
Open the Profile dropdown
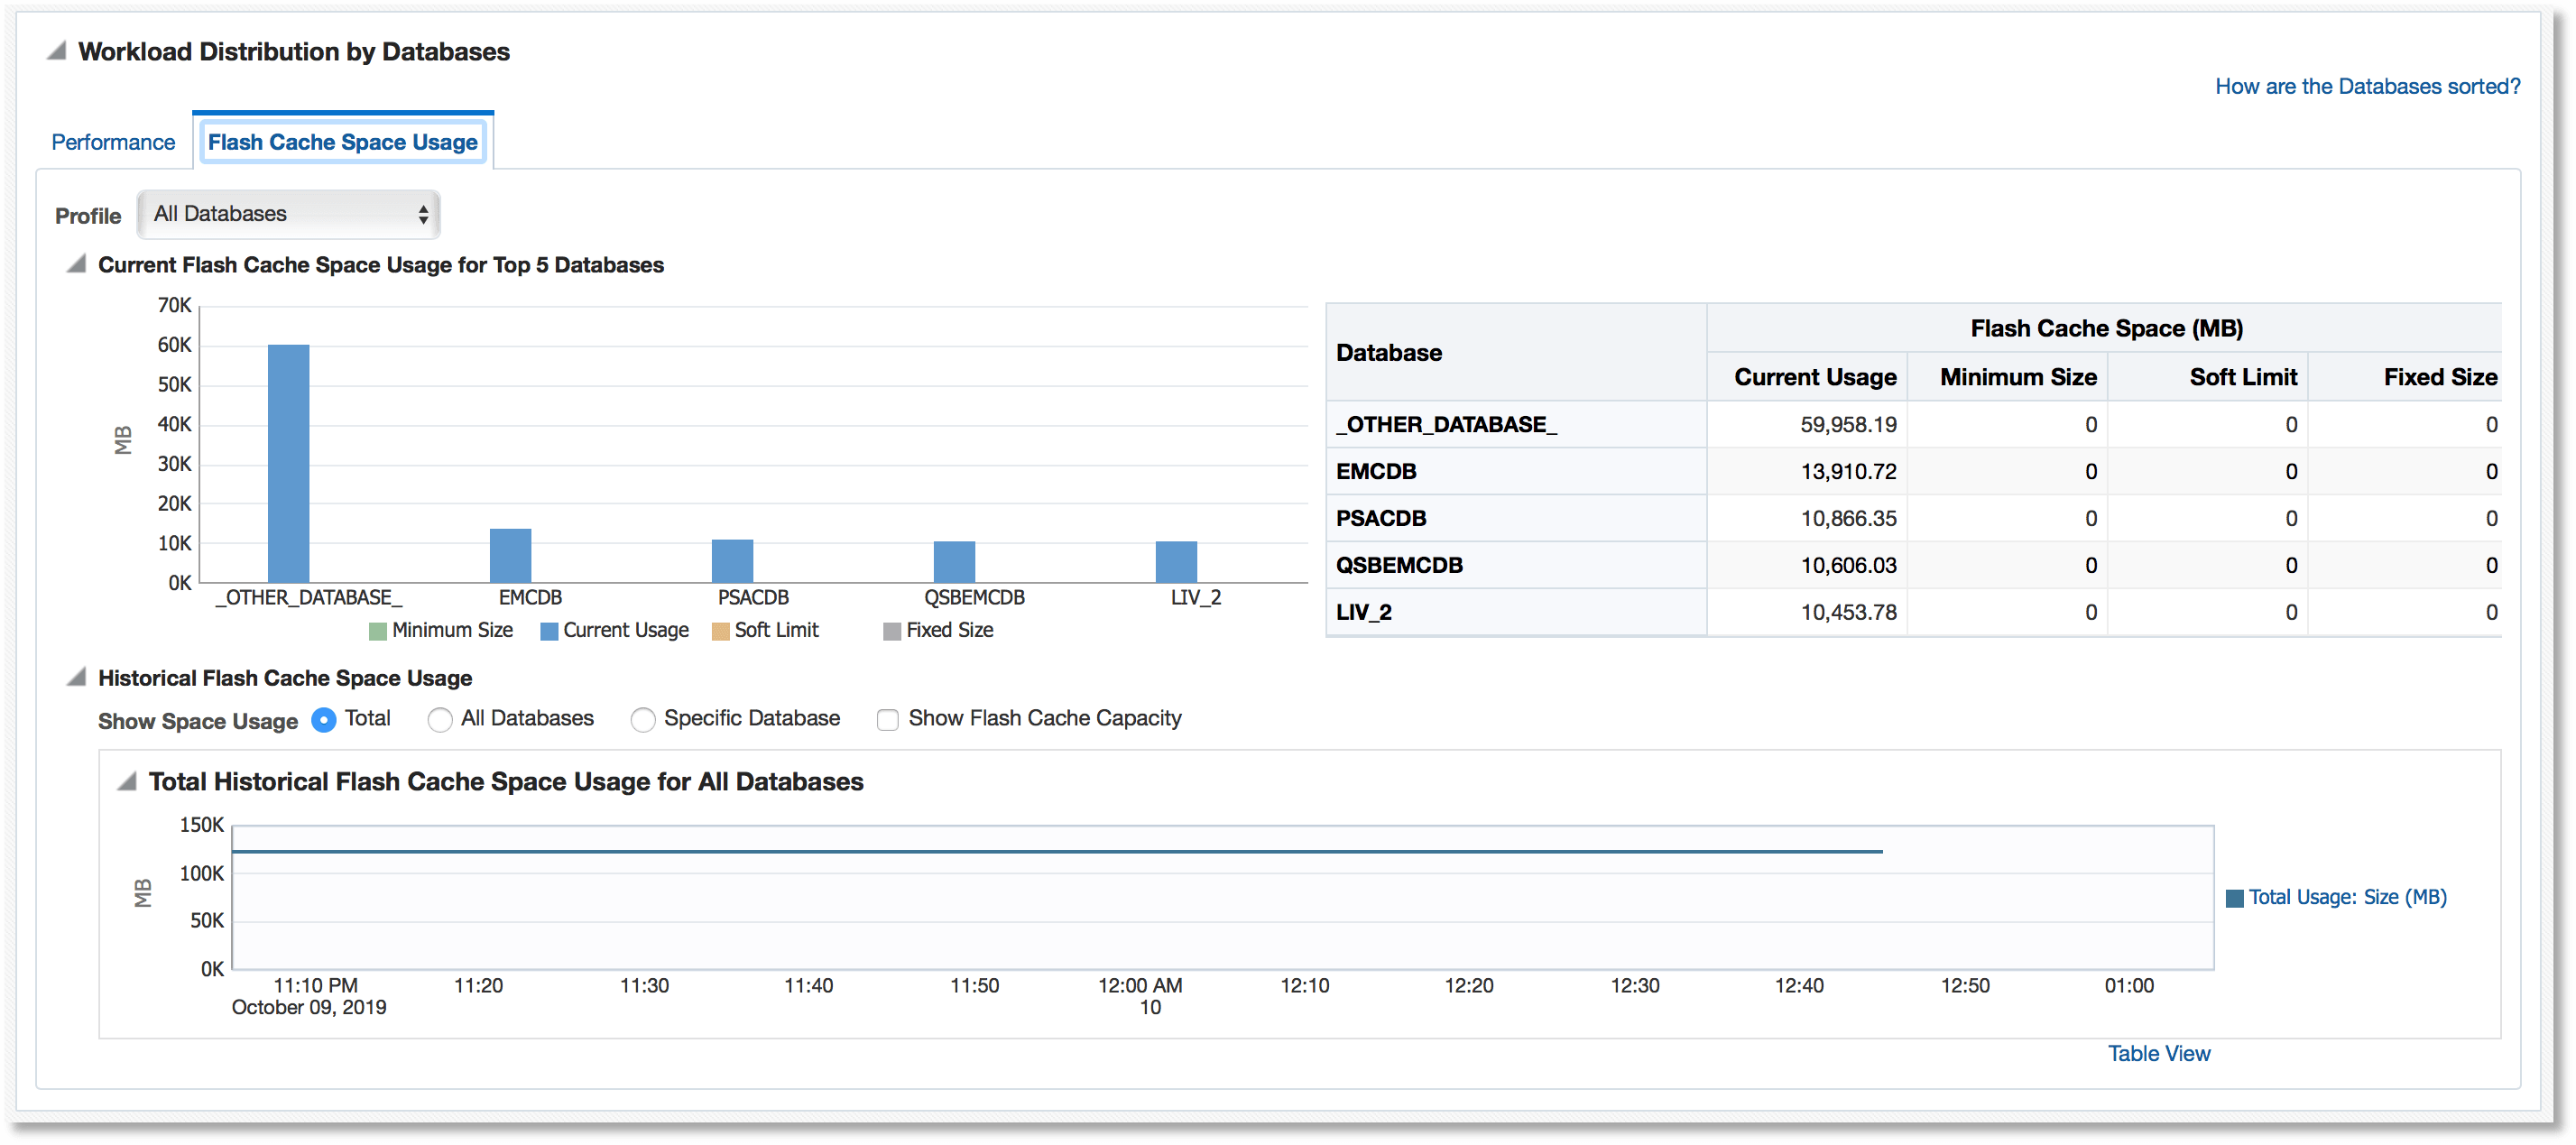287,214
